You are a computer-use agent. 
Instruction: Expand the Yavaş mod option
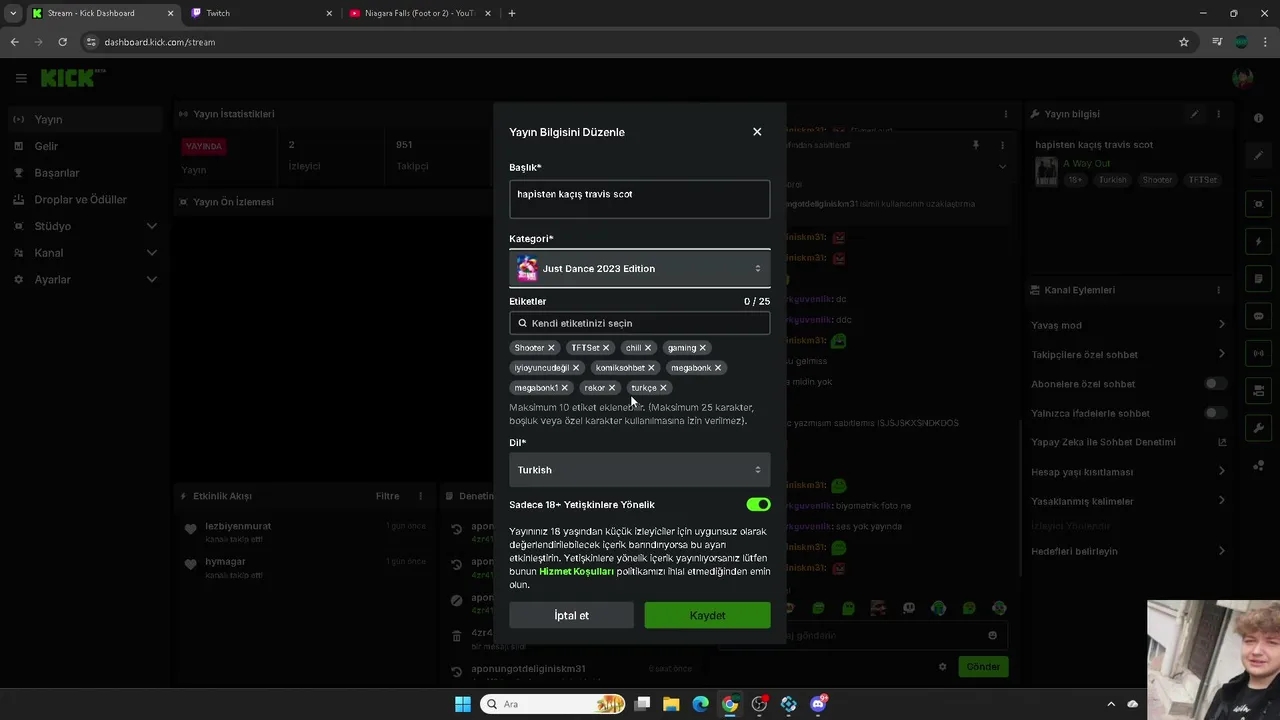(x=1128, y=325)
